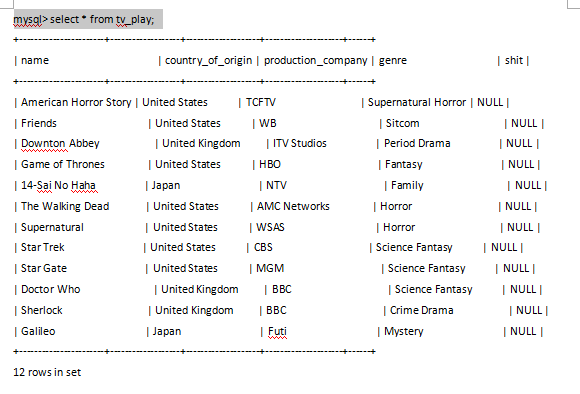The width and height of the screenshot is (580, 394).
Task: Select the 'Sitcom' genre cell
Action: 402,123
